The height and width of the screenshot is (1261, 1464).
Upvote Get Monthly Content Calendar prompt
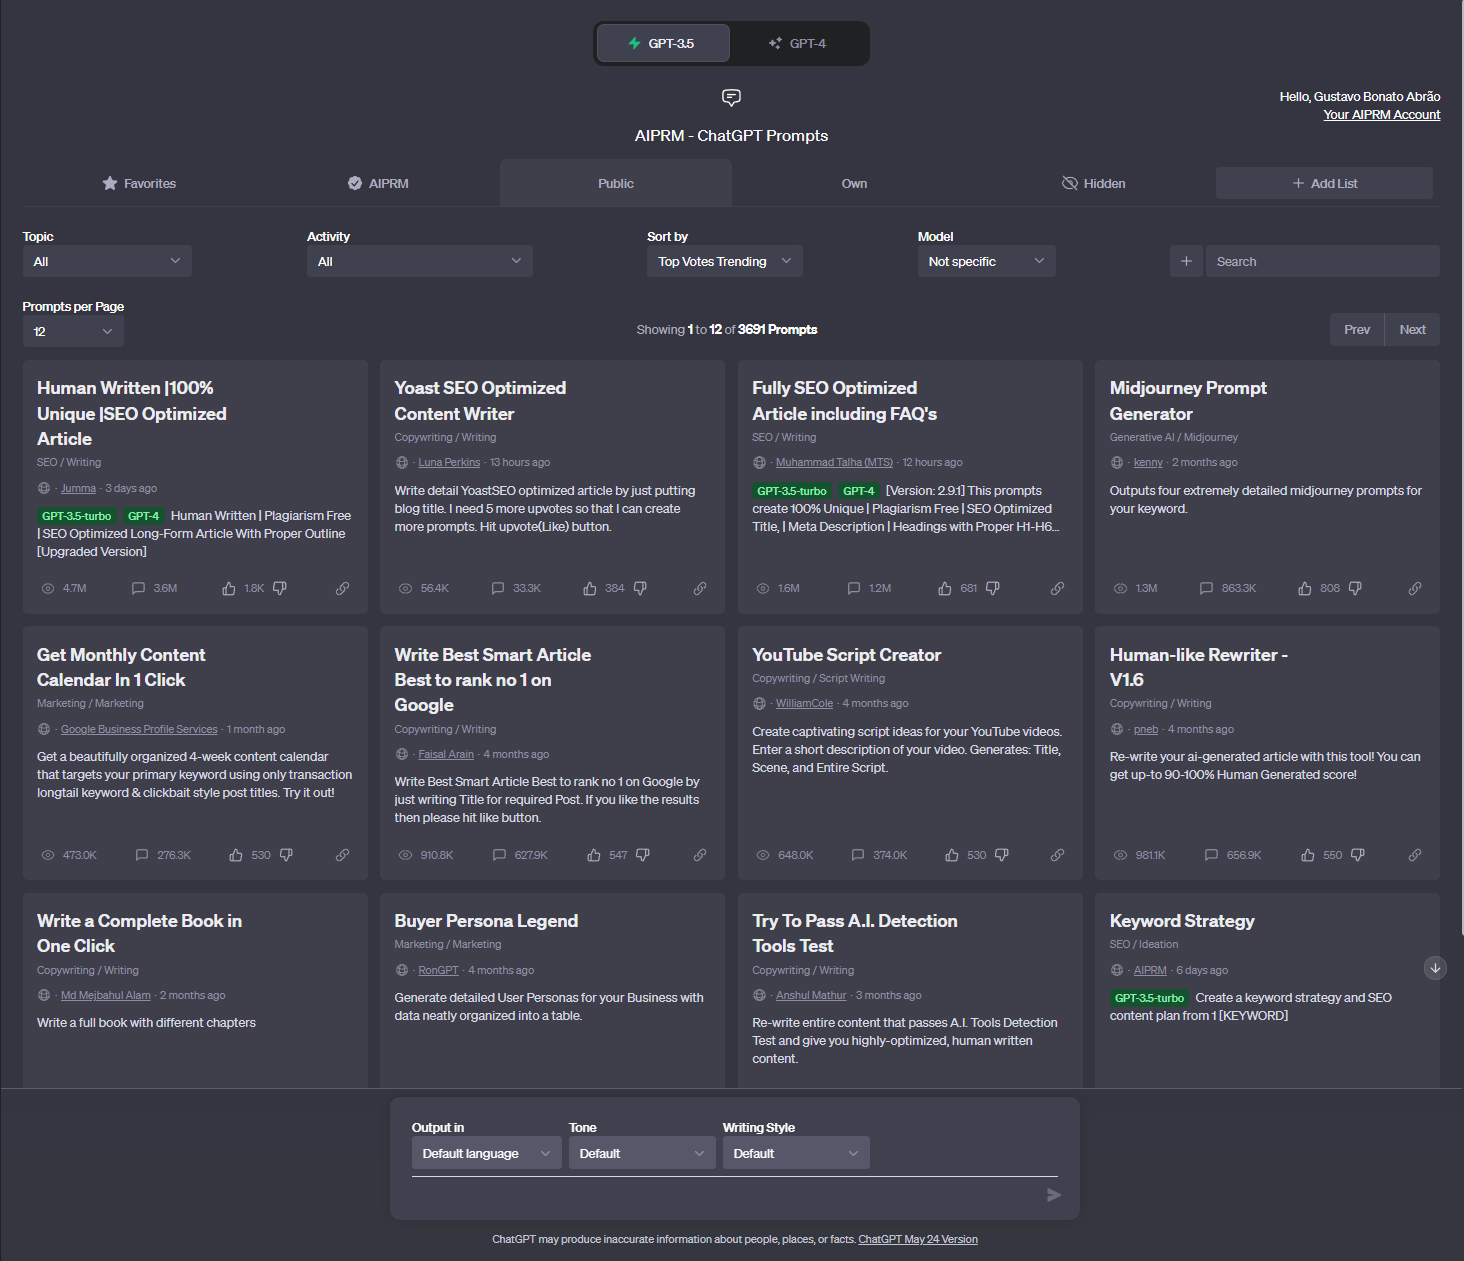[236, 855]
